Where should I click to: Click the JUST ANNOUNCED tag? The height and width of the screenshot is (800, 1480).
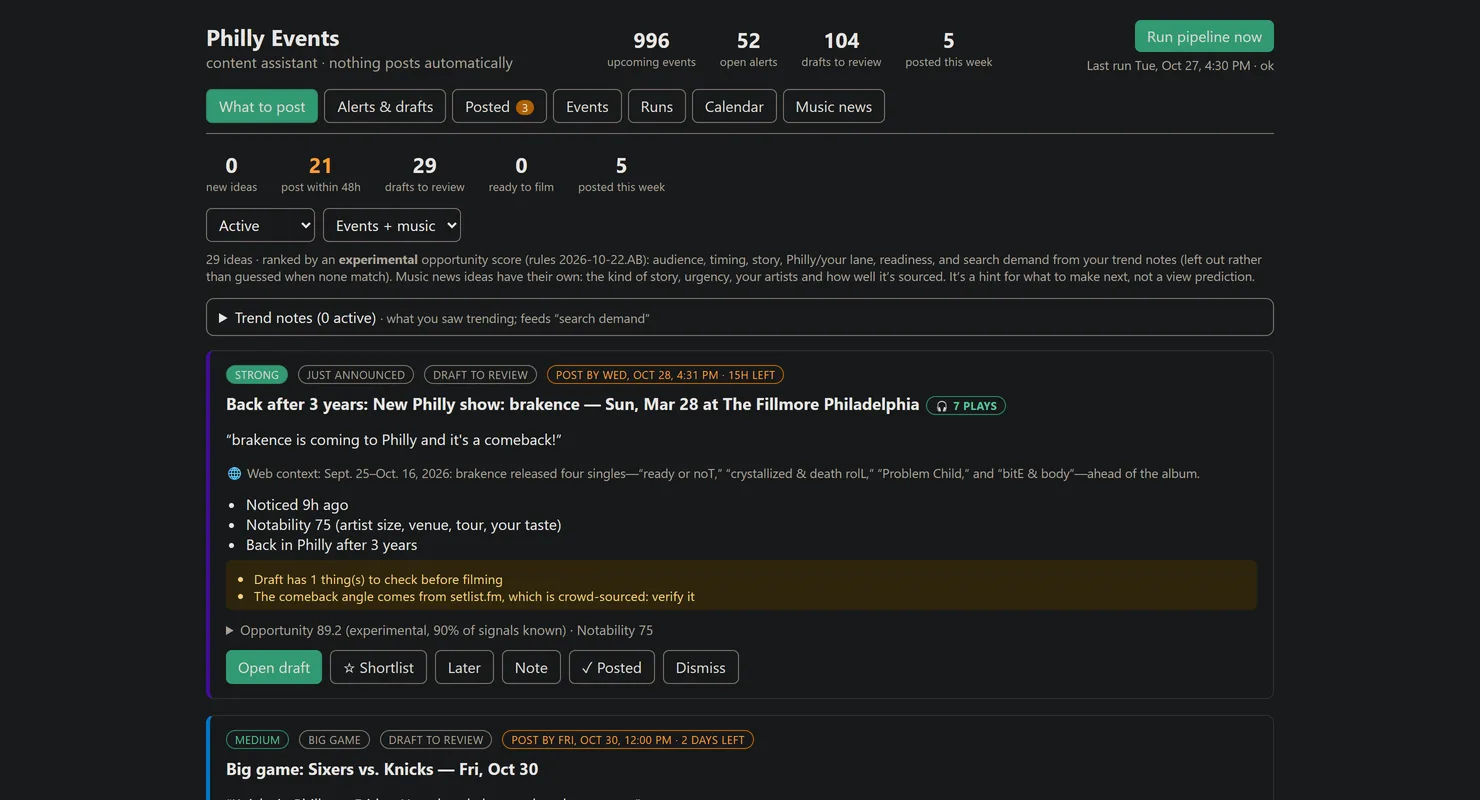coord(356,375)
